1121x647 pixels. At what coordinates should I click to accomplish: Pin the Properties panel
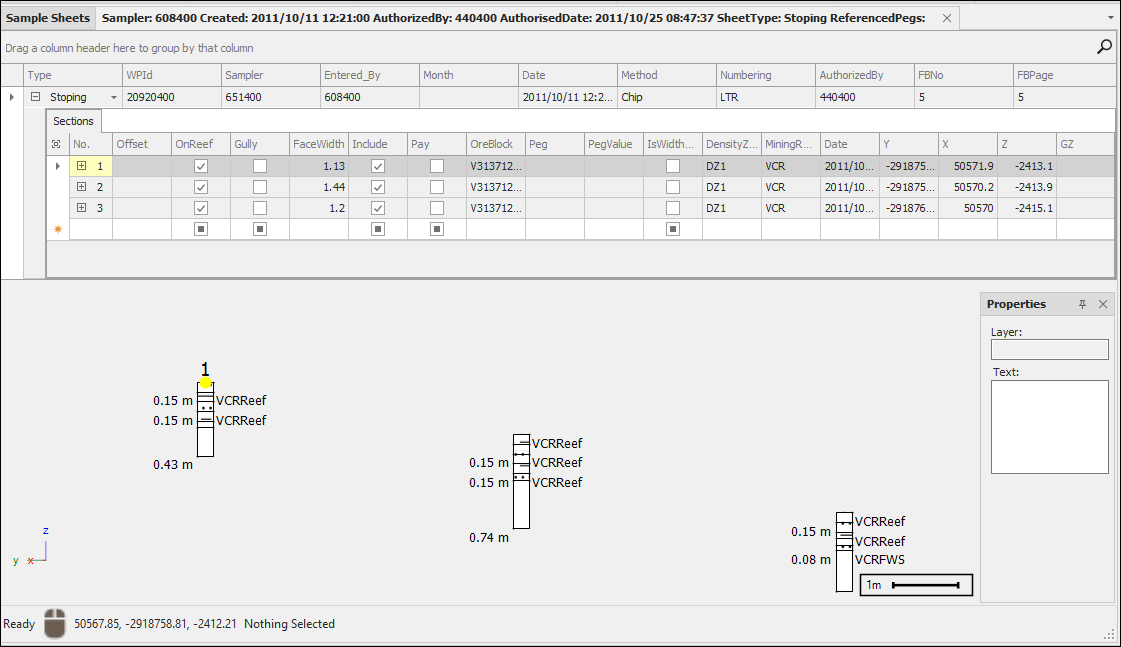pyautogui.click(x=1082, y=304)
